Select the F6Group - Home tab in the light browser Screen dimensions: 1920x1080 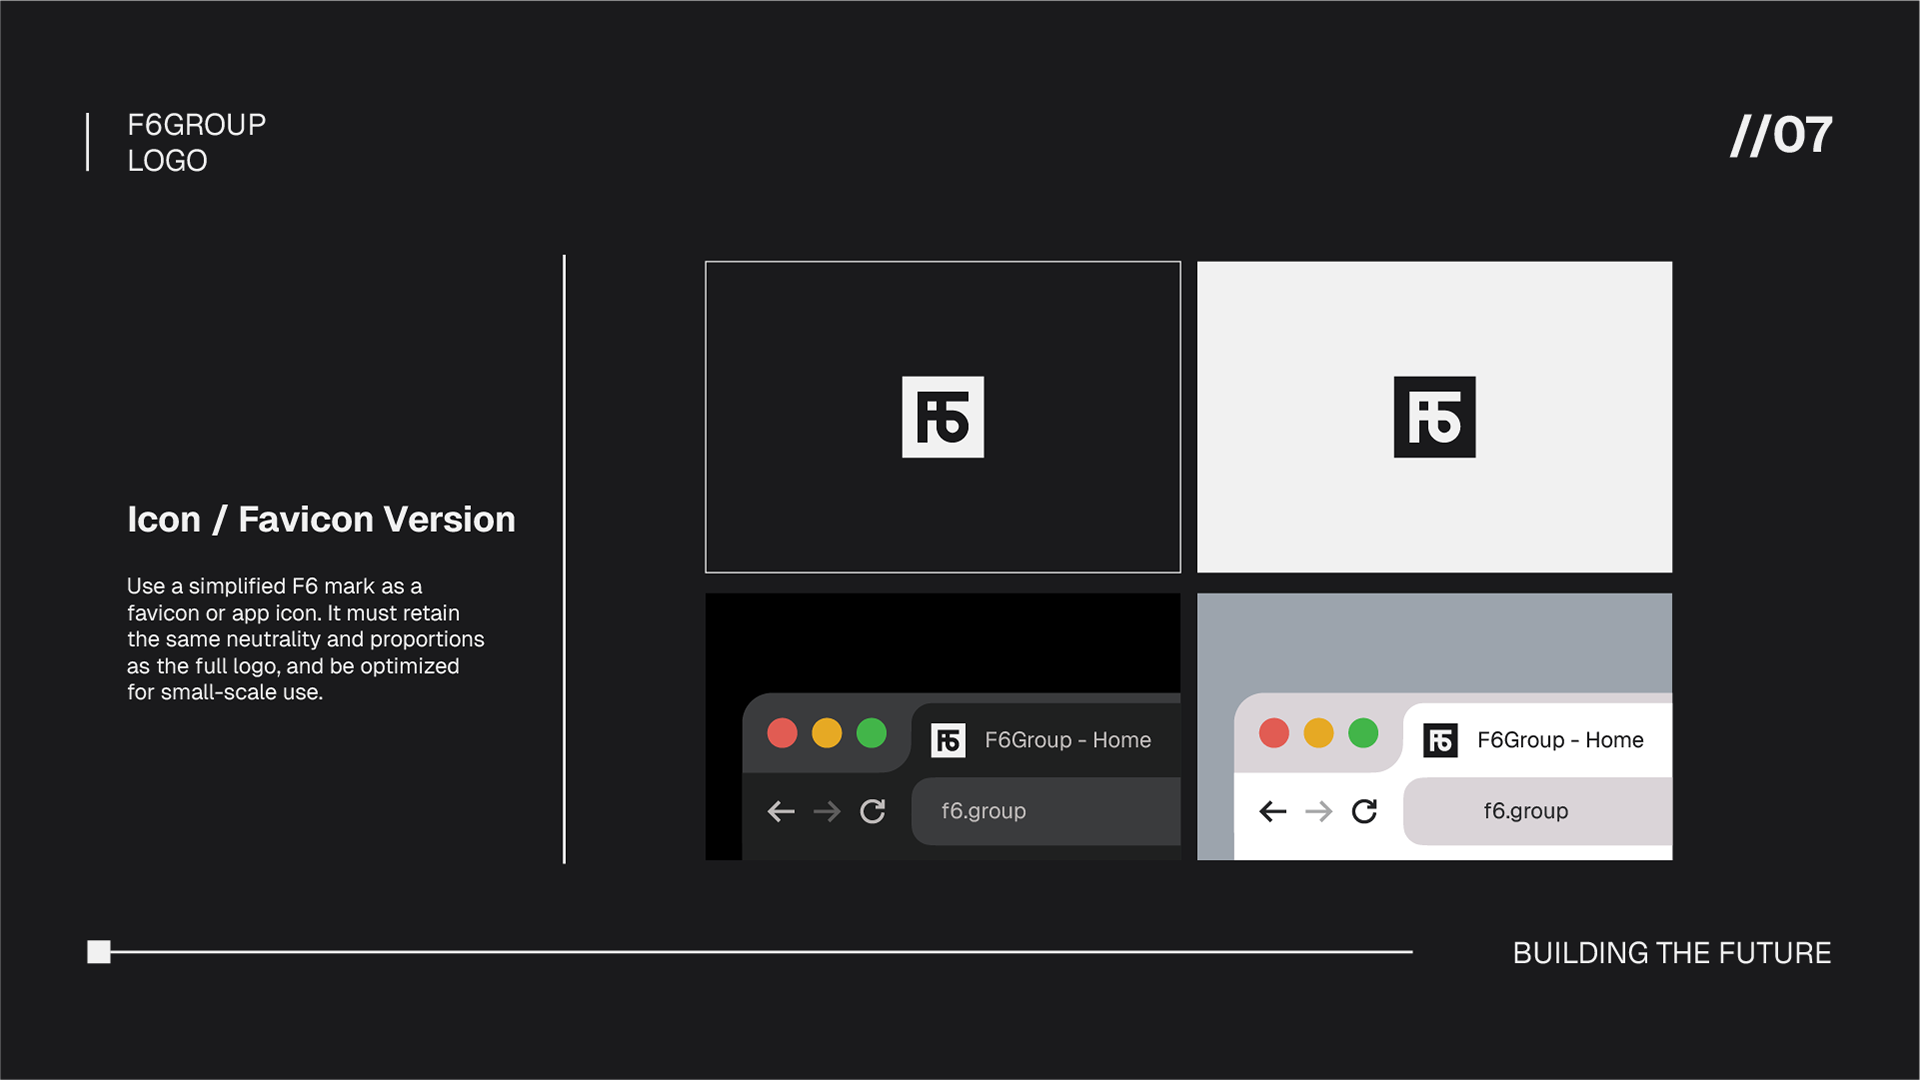[x=1559, y=740]
